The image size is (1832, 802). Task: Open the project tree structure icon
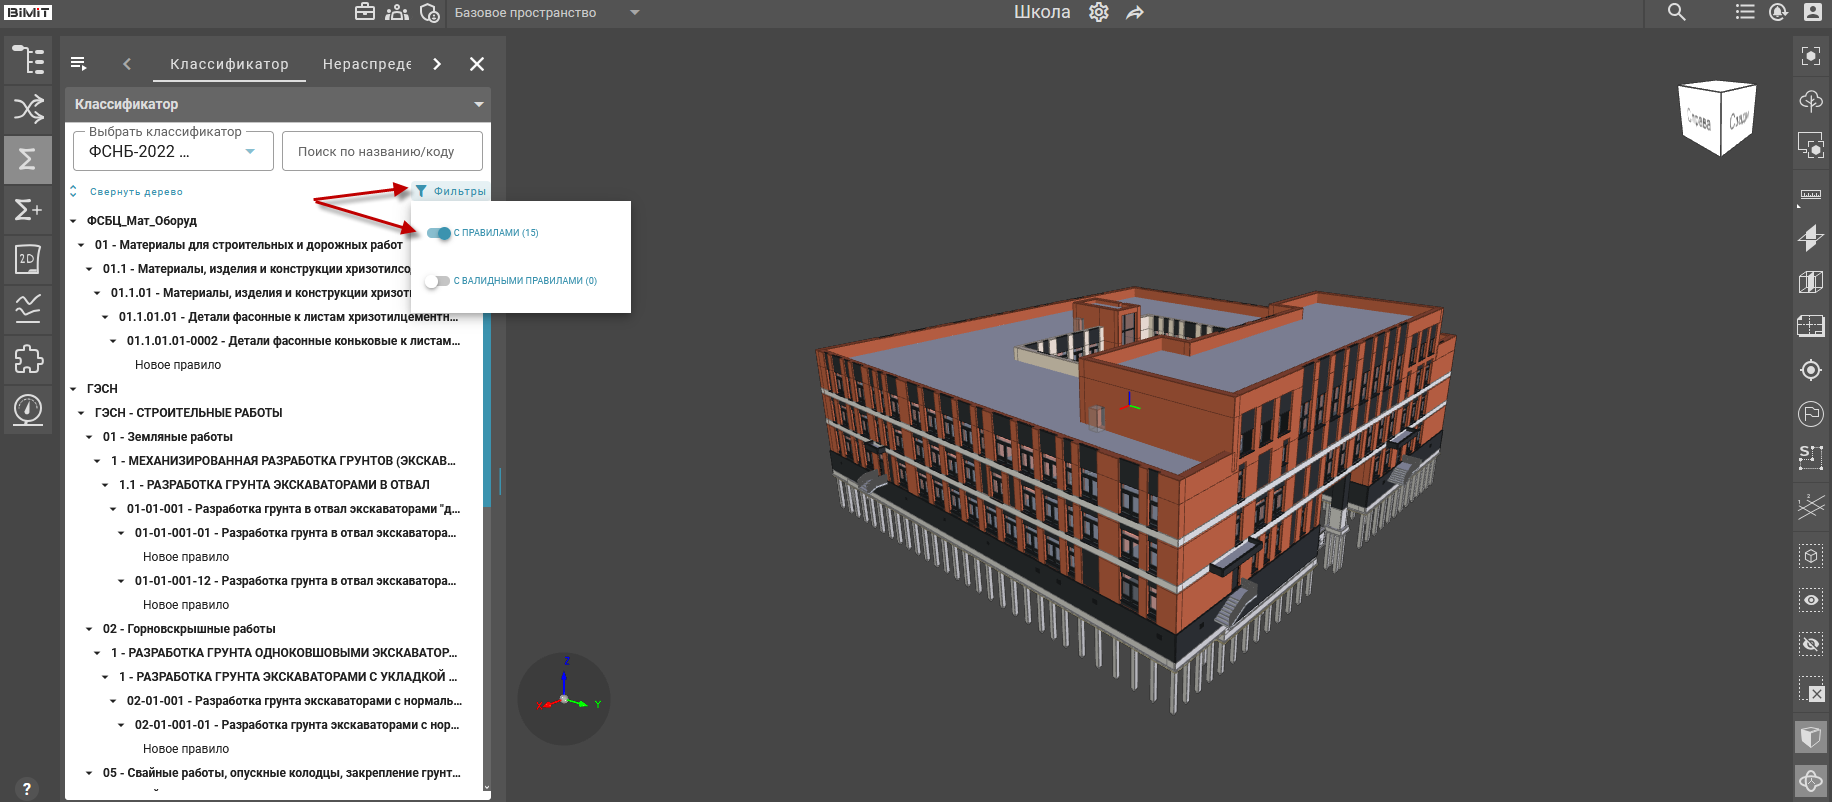pos(28,60)
